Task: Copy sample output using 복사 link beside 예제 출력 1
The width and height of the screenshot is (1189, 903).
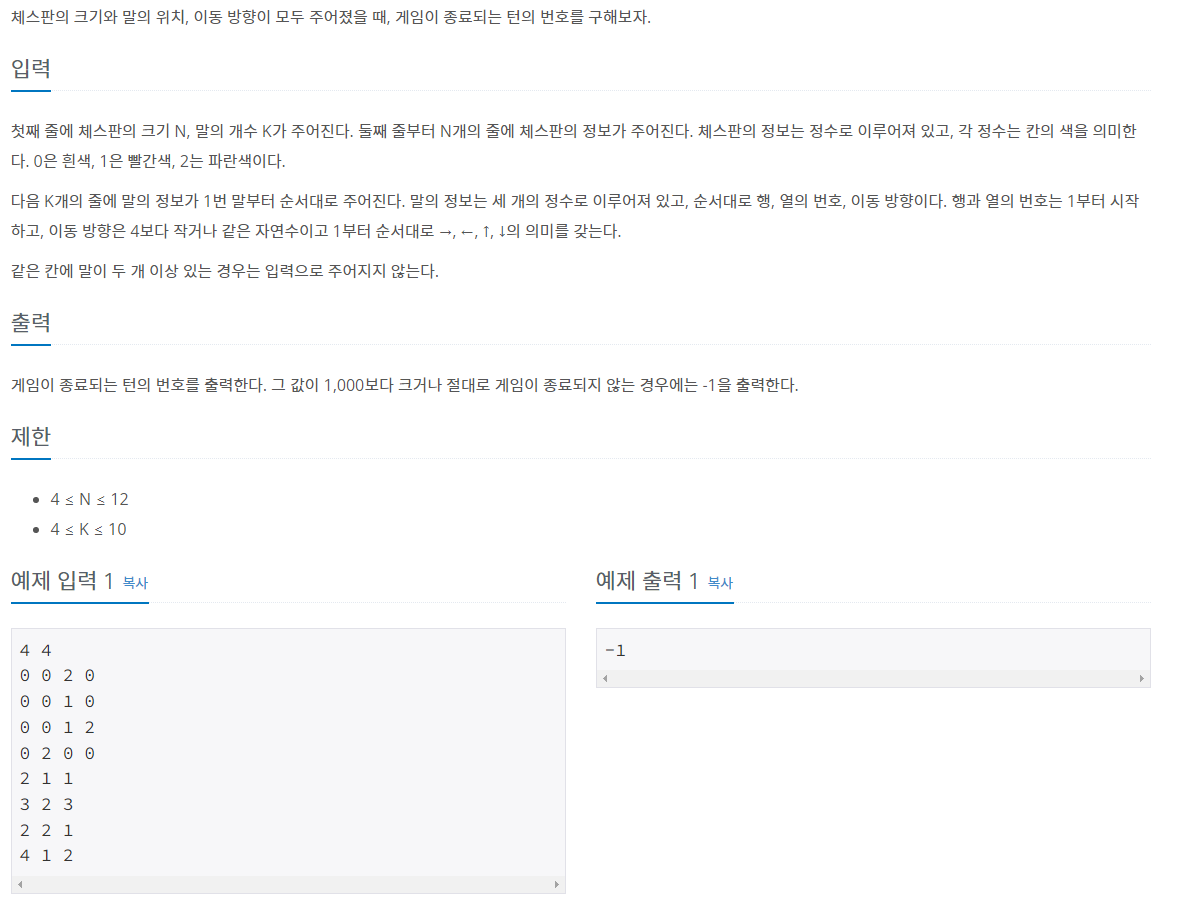Action: click(720, 582)
